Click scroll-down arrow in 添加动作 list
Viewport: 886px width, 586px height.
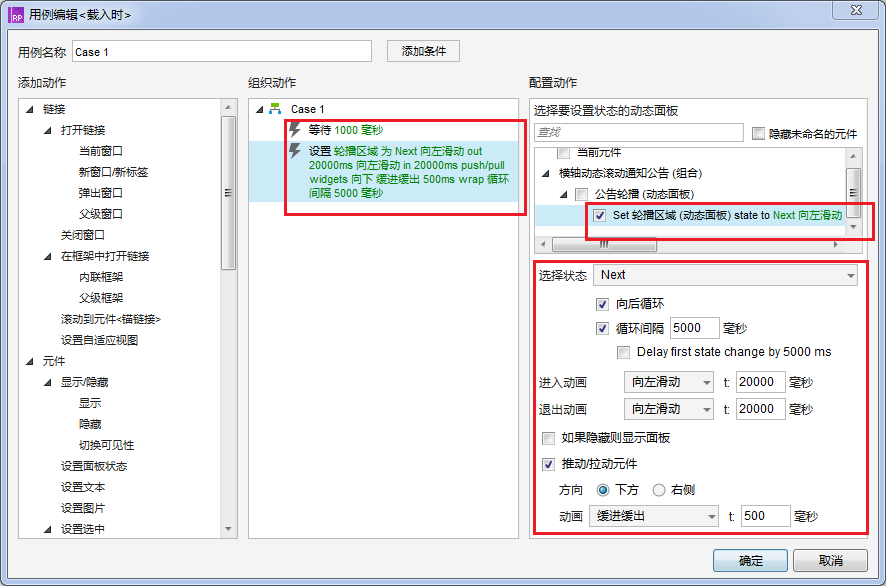tap(228, 529)
